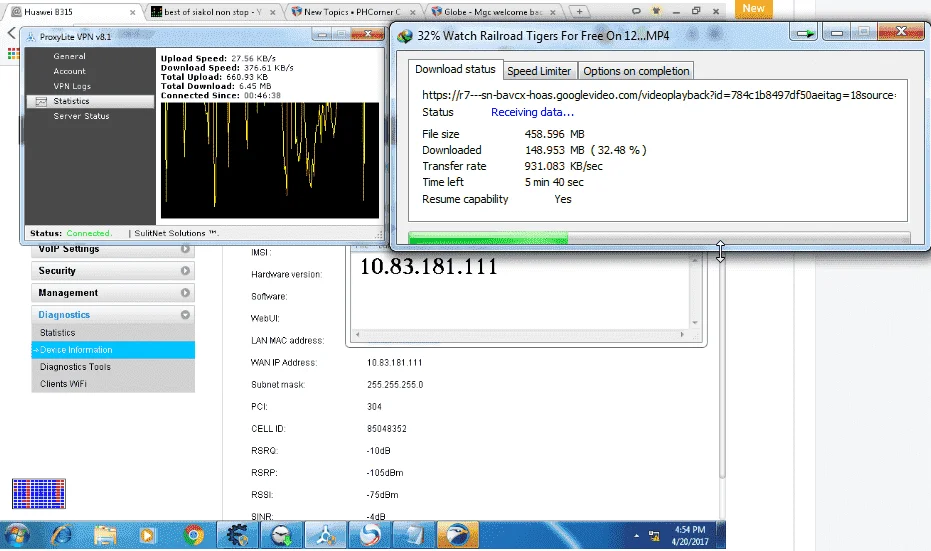Click the gear with shield taskbar icon
The image size is (931, 551).
[x=237, y=536]
